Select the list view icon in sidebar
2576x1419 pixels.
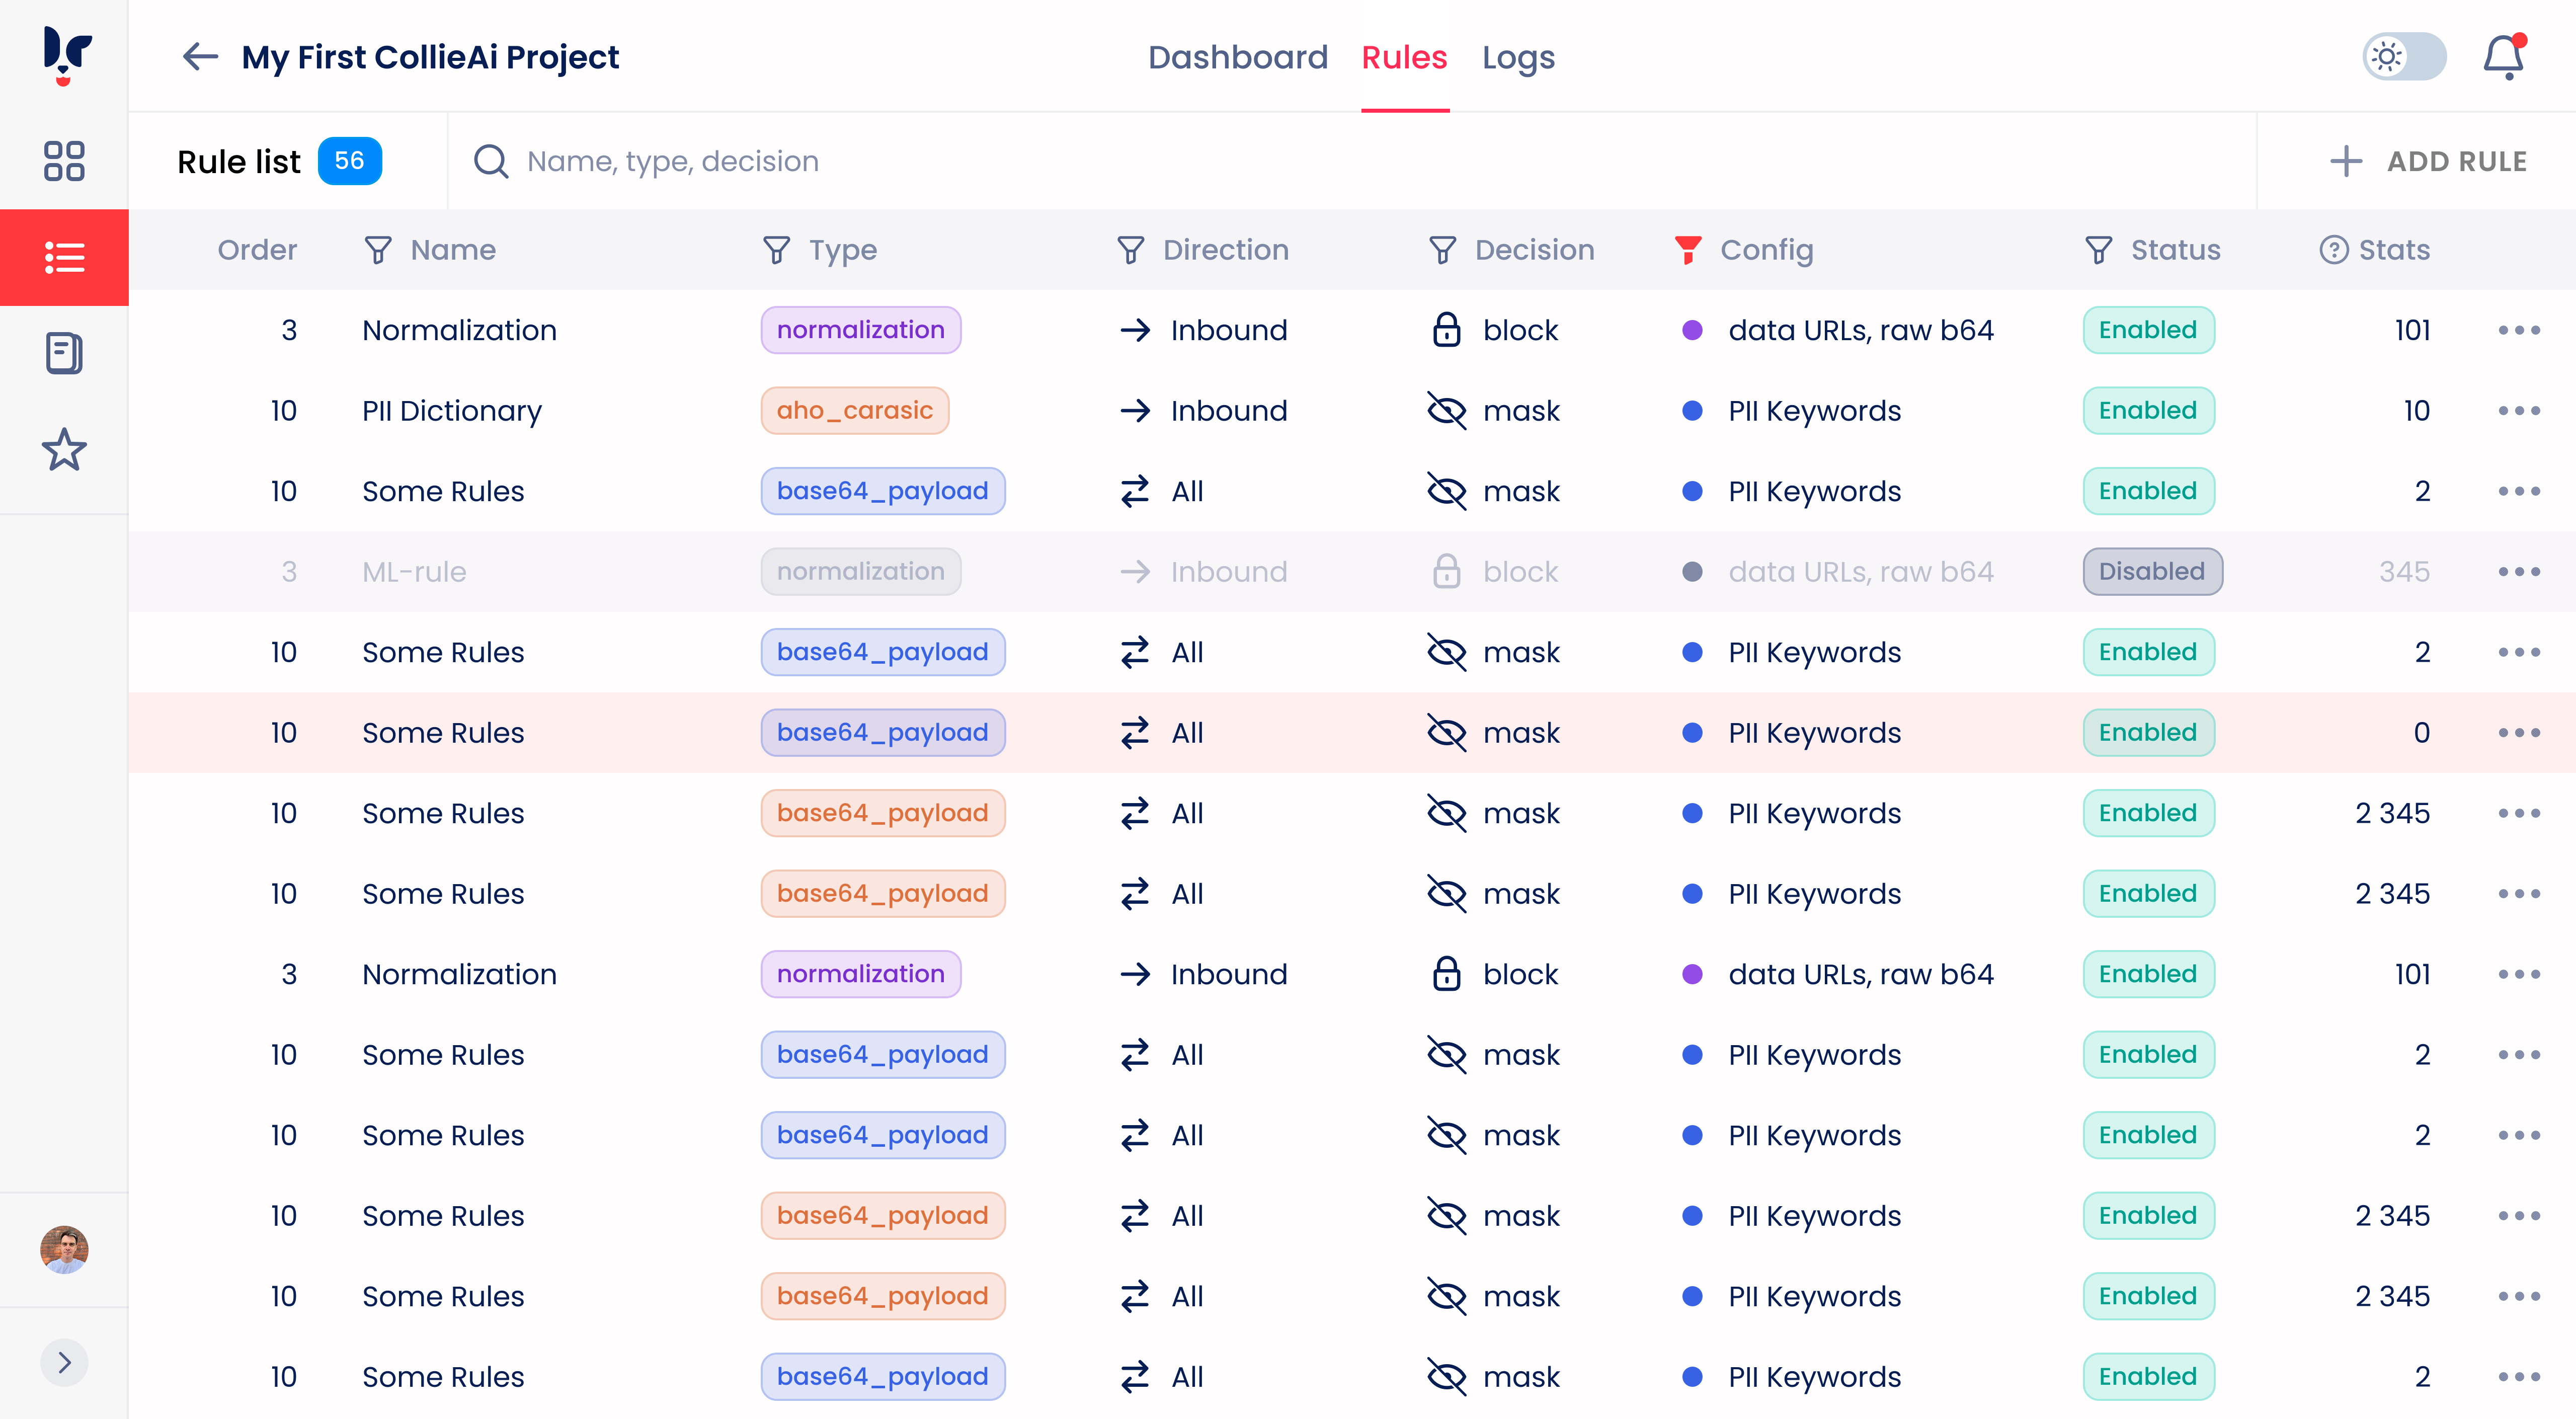pos(63,257)
